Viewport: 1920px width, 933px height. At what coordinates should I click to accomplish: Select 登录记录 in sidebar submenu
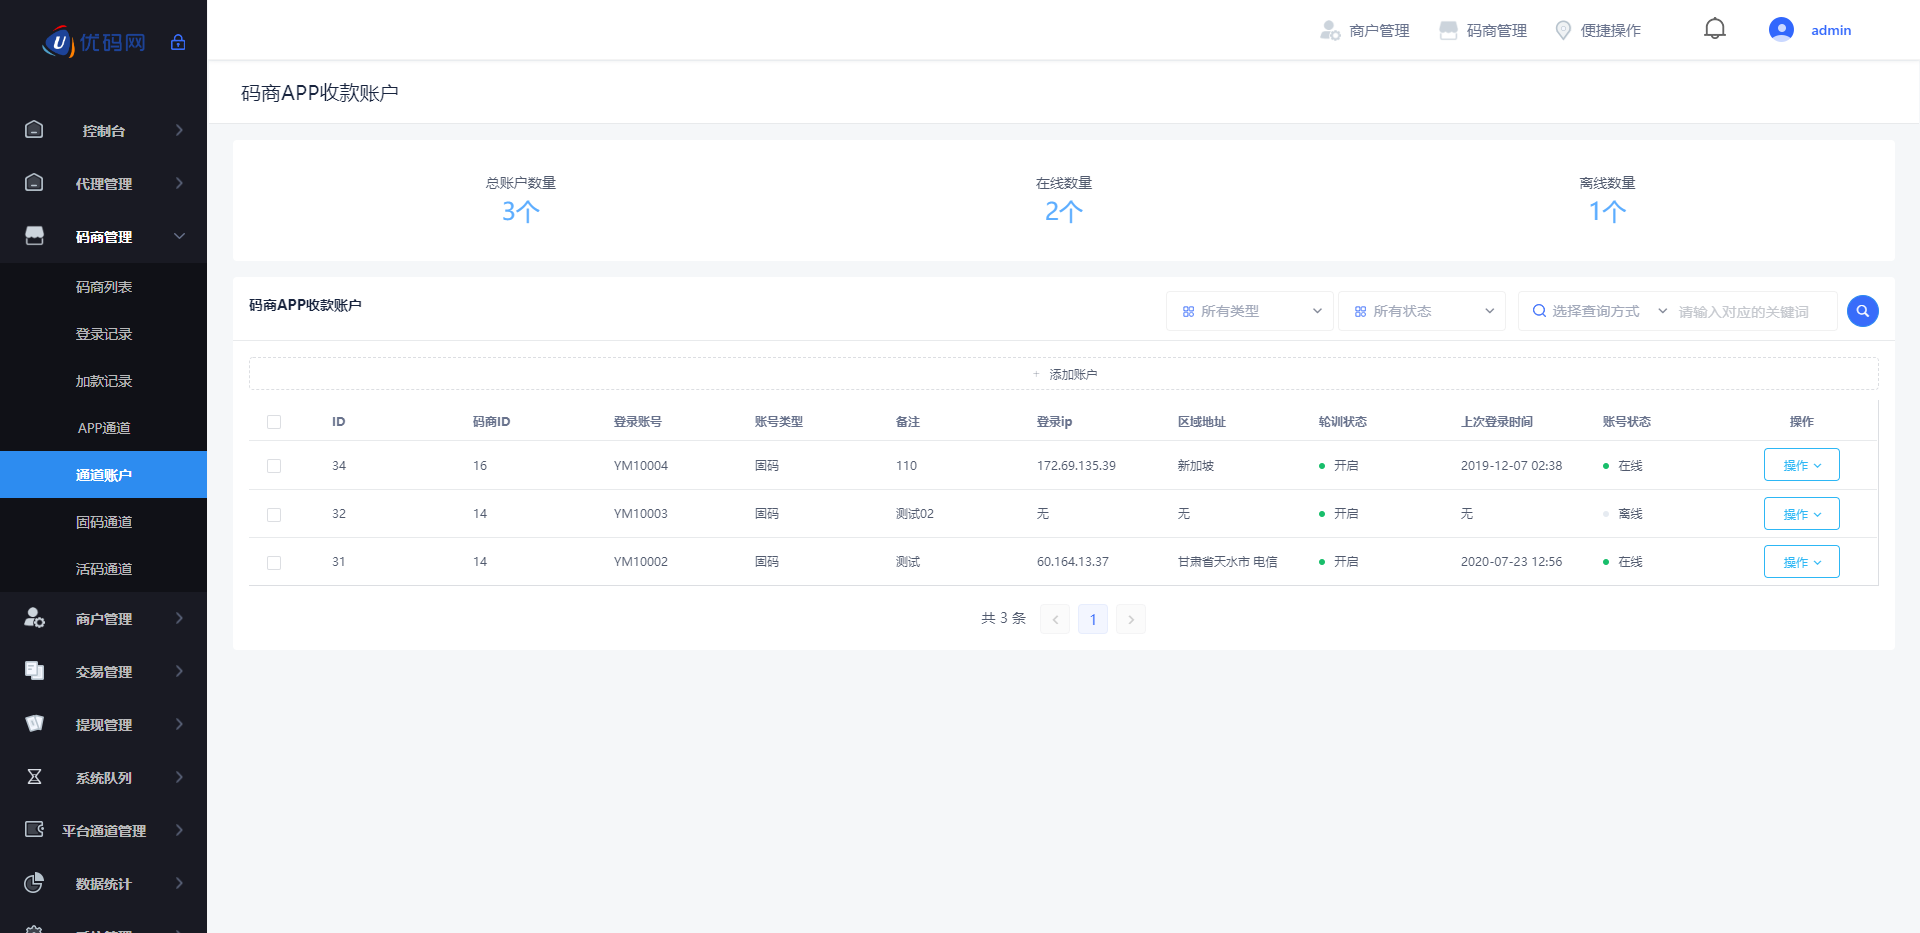pos(104,334)
